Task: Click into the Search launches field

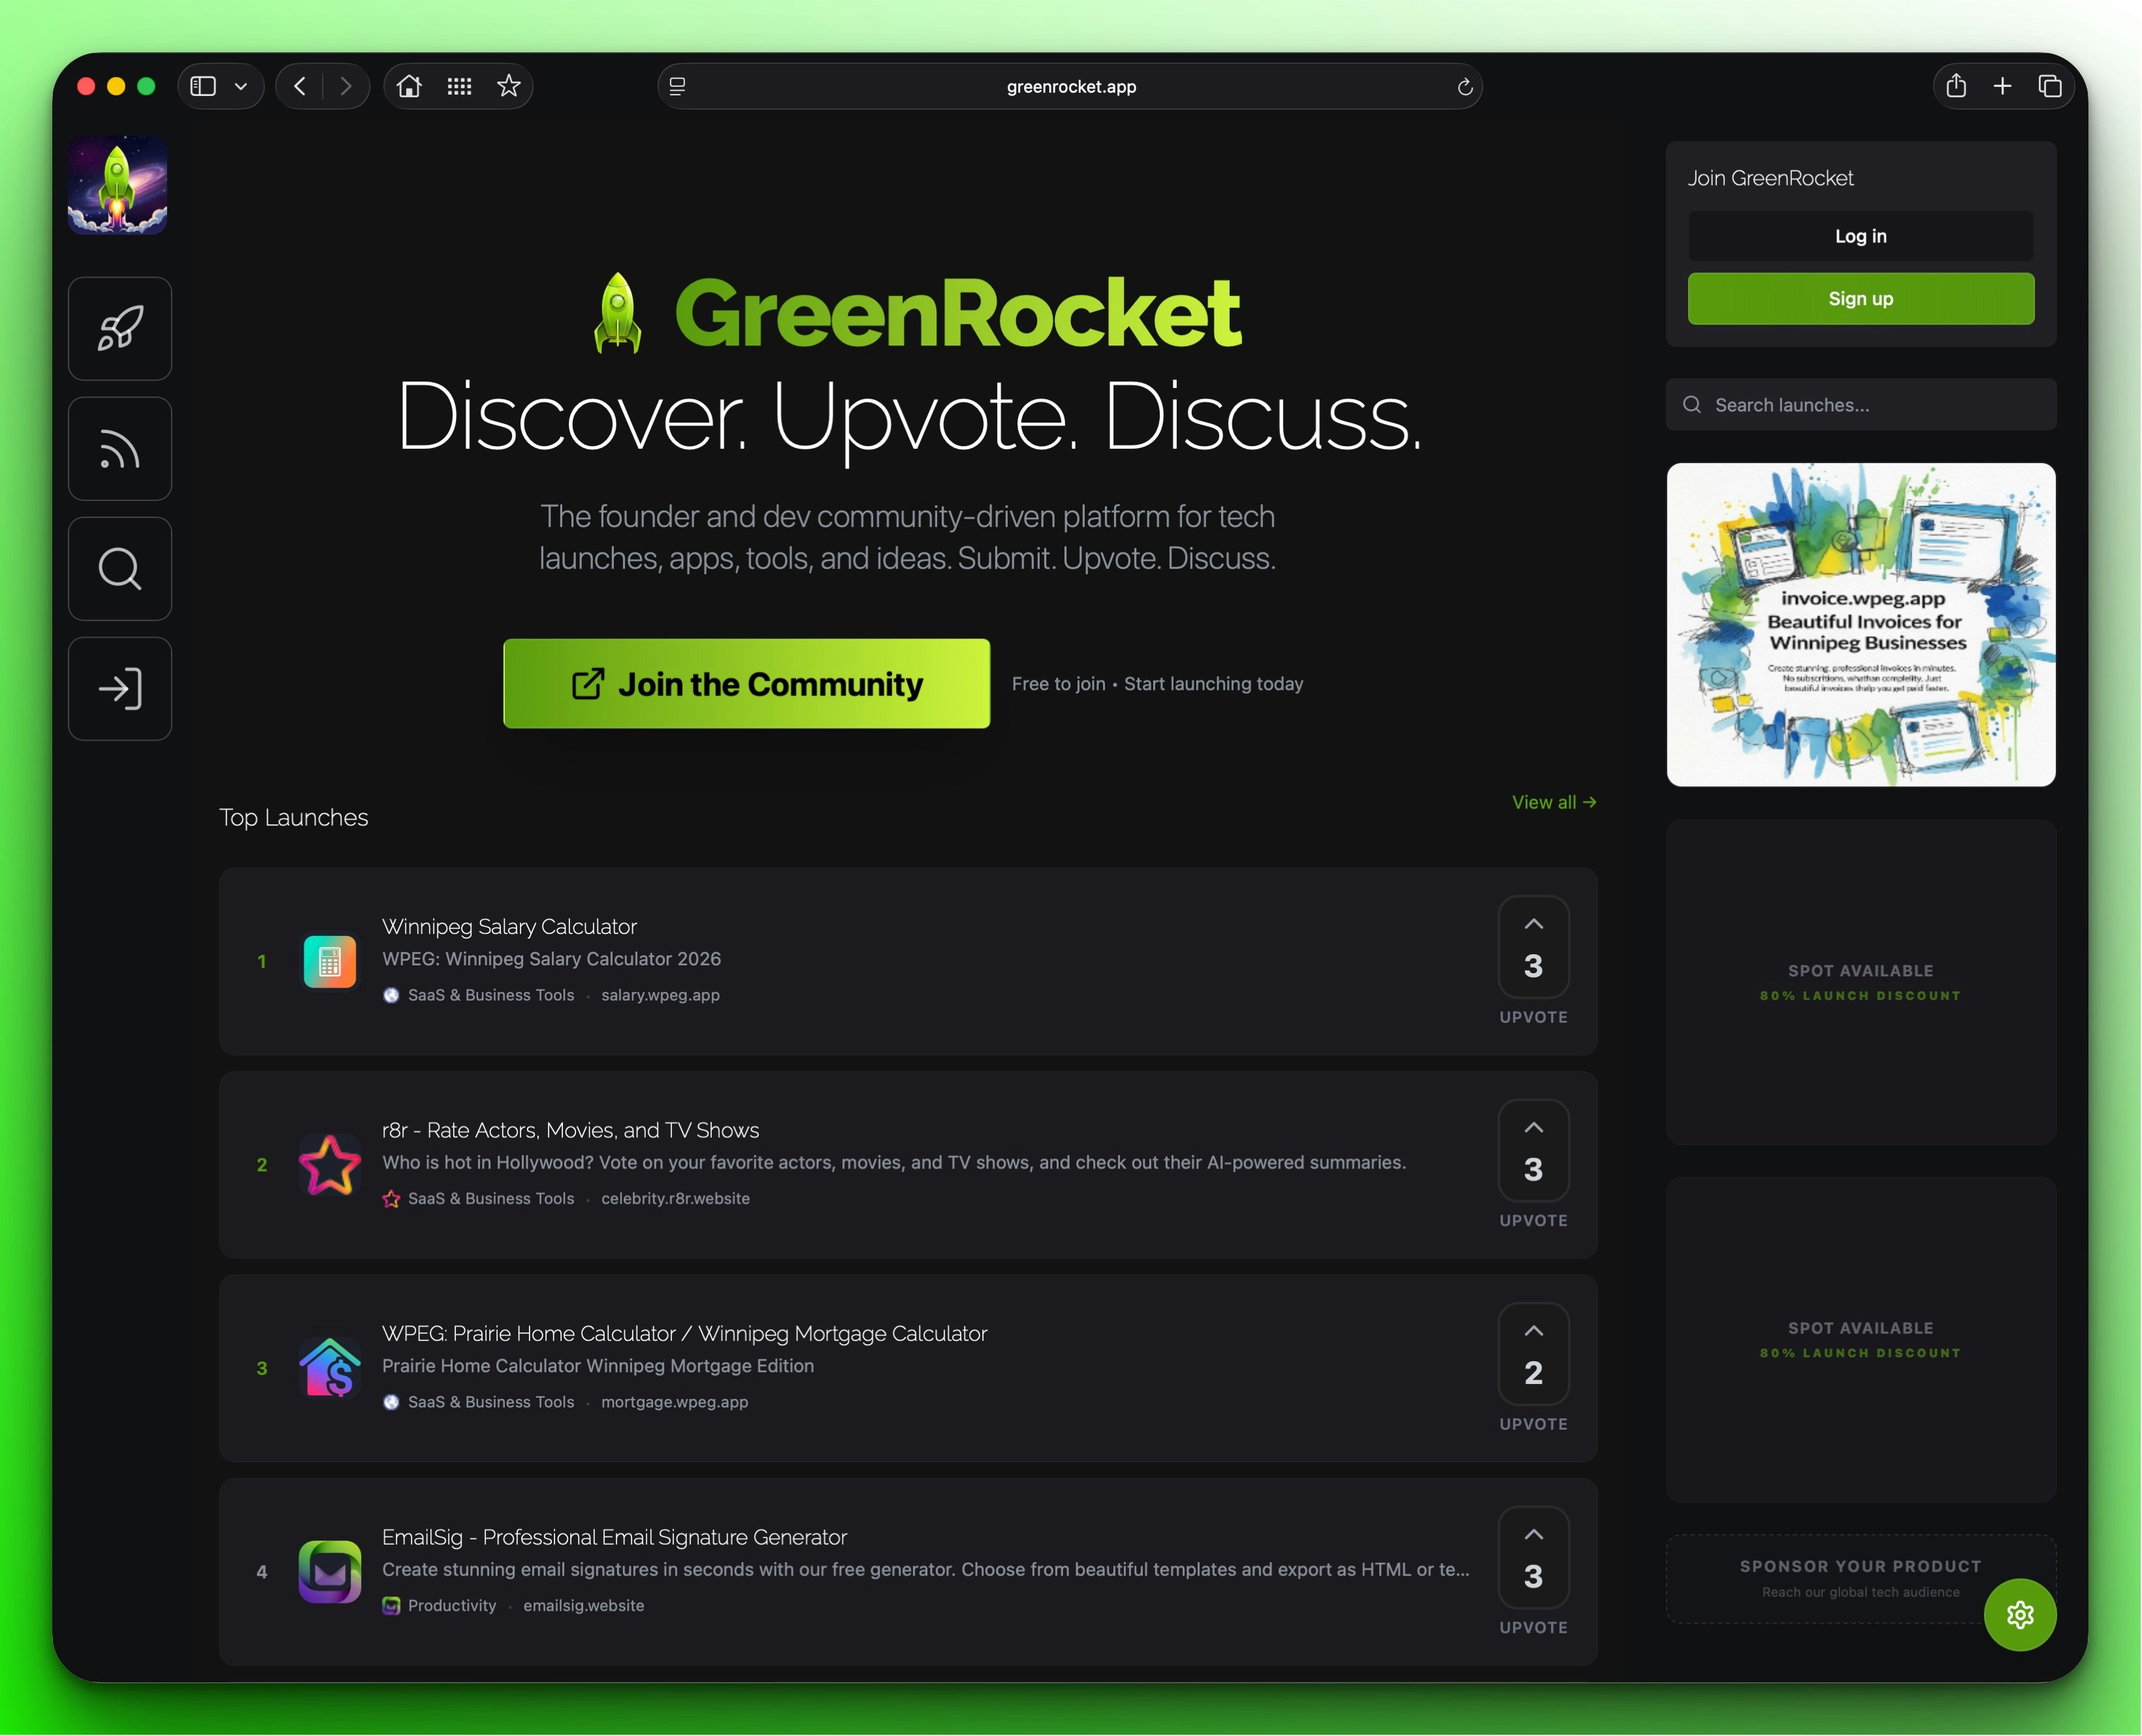Action: click(1859, 404)
